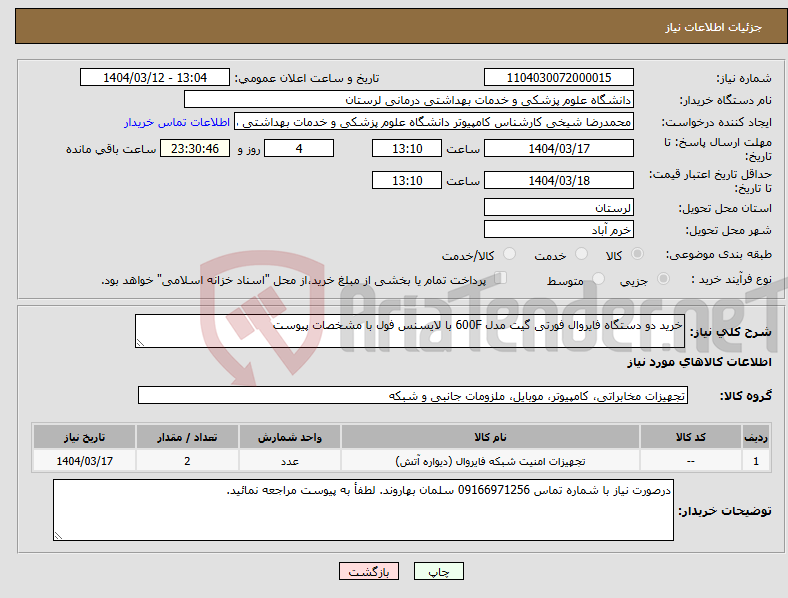
Task: Click the delivery province لرستان field
Action: tap(558, 207)
